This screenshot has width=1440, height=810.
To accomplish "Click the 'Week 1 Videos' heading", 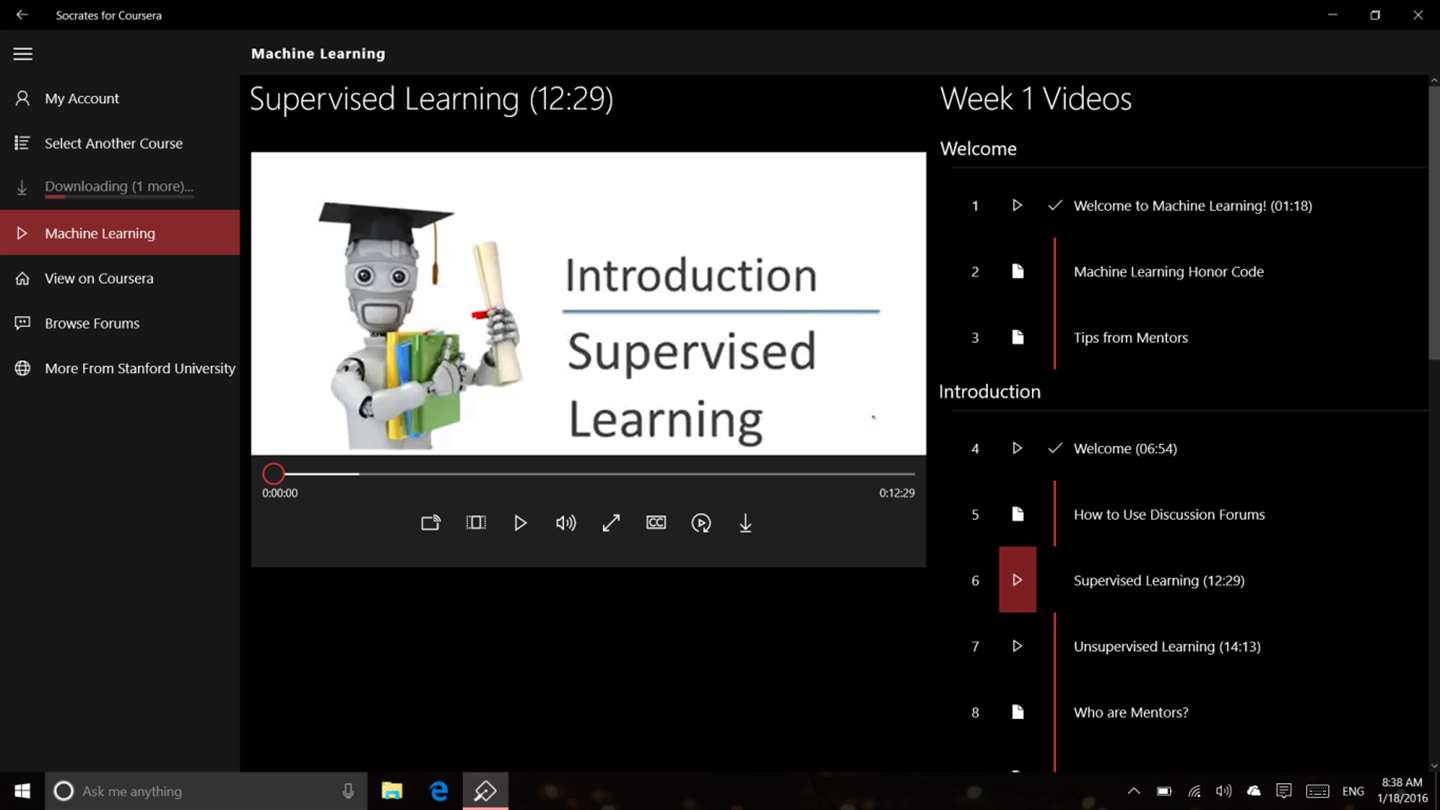I will pyautogui.click(x=1036, y=98).
